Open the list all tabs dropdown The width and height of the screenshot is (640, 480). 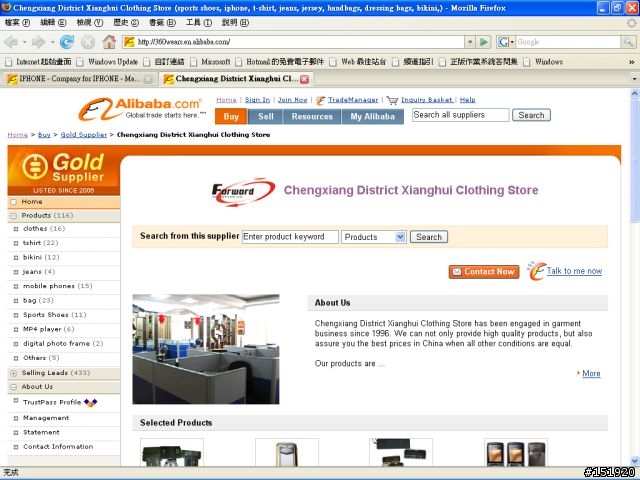pyautogui.click(x=634, y=79)
